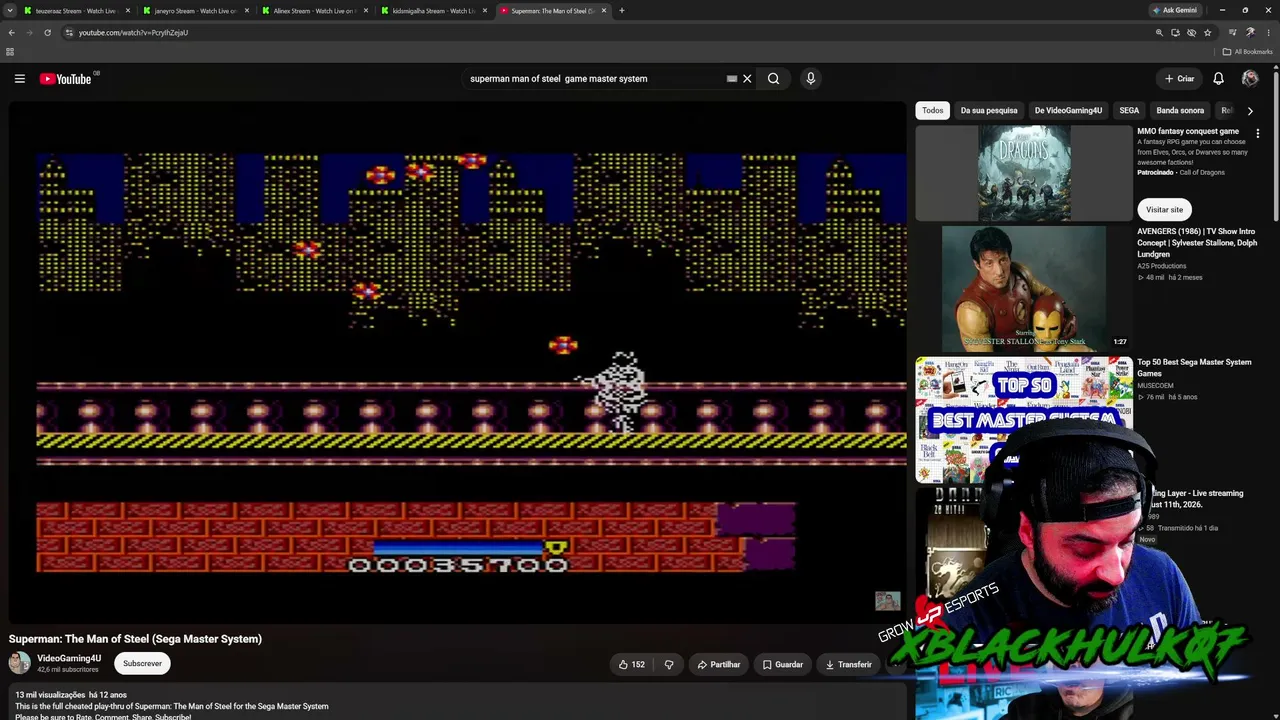Switch to the janeyro Stream tab
The width and height of the screenshot is (1280, 720).
[x=195, y=11]
